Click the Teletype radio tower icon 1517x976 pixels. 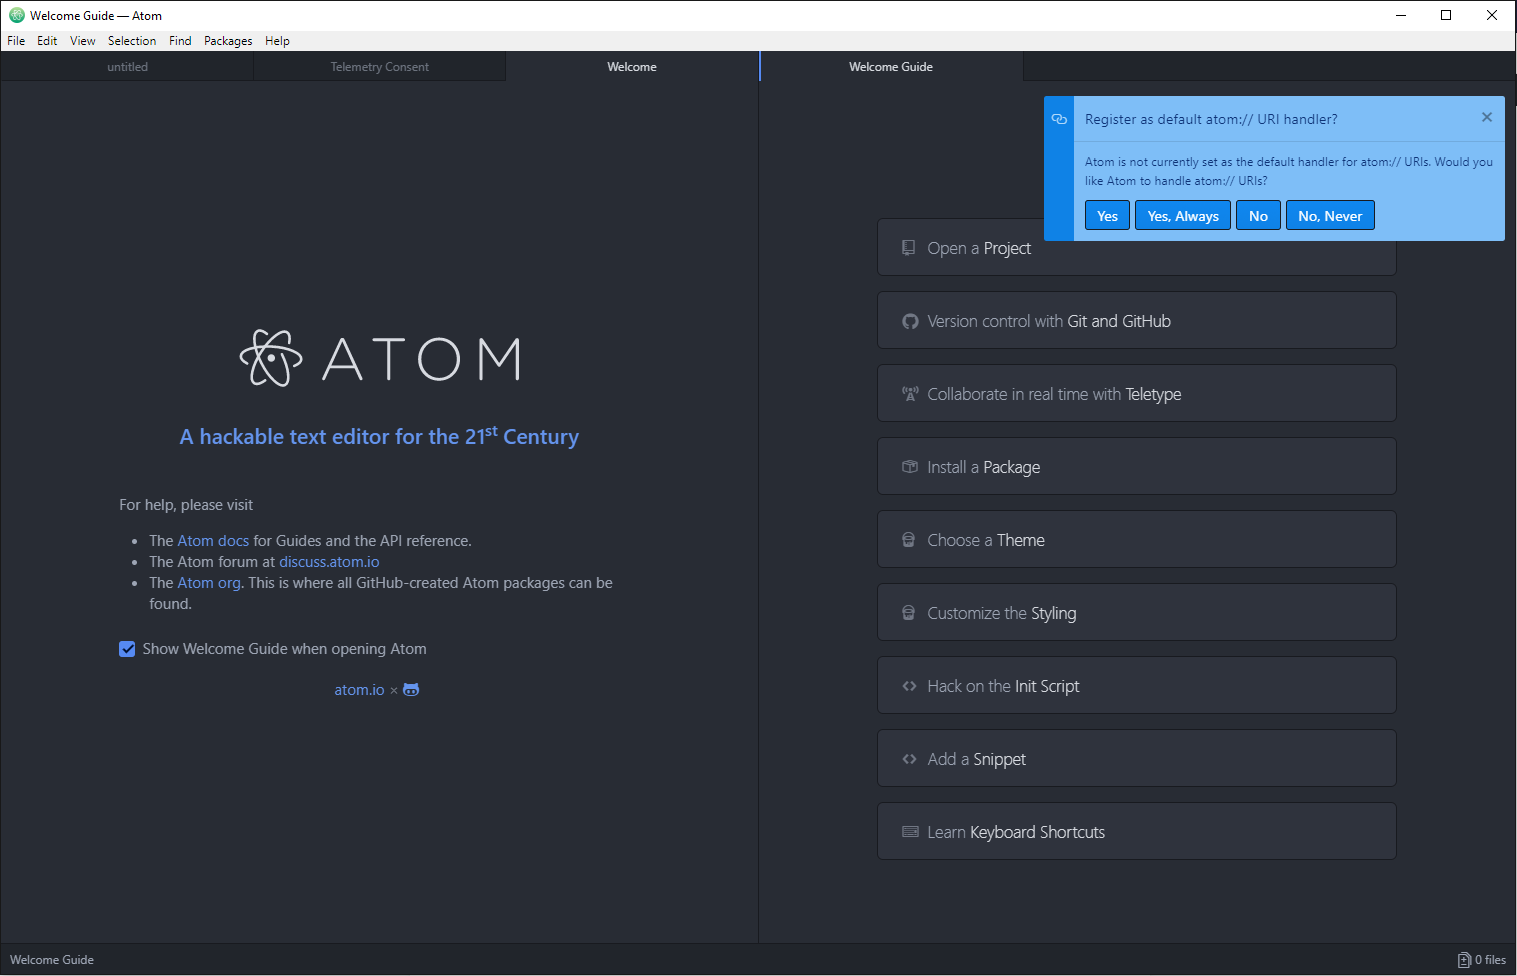click(910, 394)
